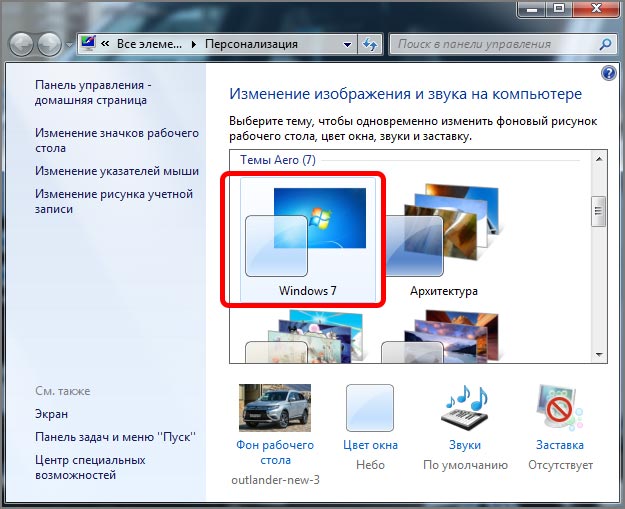Click the 'Все элеме...' breadcrumb segment
The height and width of the screenshot is (509, 625).
tap(149, 44)
